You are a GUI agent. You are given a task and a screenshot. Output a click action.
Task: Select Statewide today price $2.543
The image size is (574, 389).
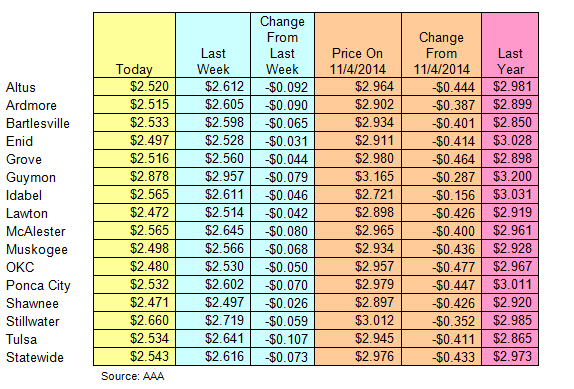point(149,356)
